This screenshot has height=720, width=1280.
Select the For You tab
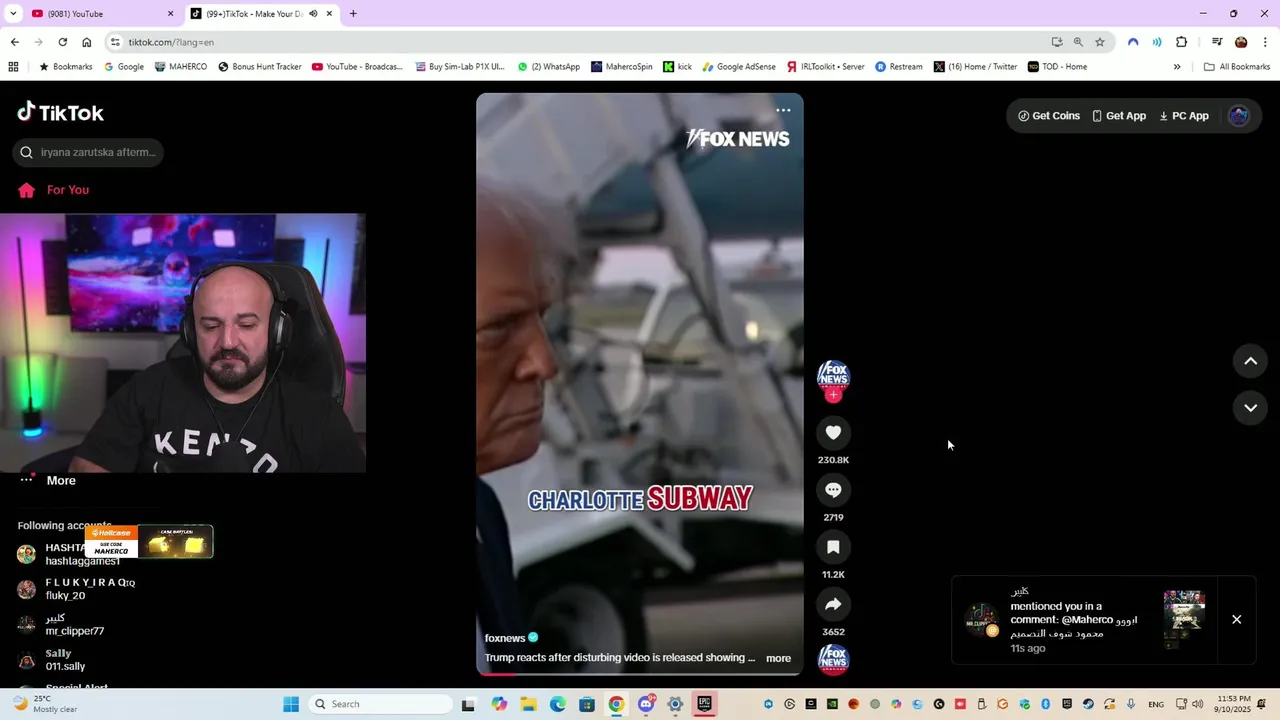point(54,190)
